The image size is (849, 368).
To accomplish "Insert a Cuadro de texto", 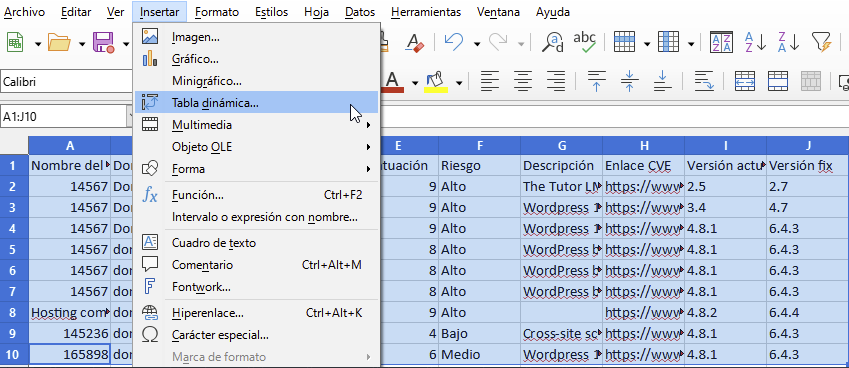I will [257, 243].
